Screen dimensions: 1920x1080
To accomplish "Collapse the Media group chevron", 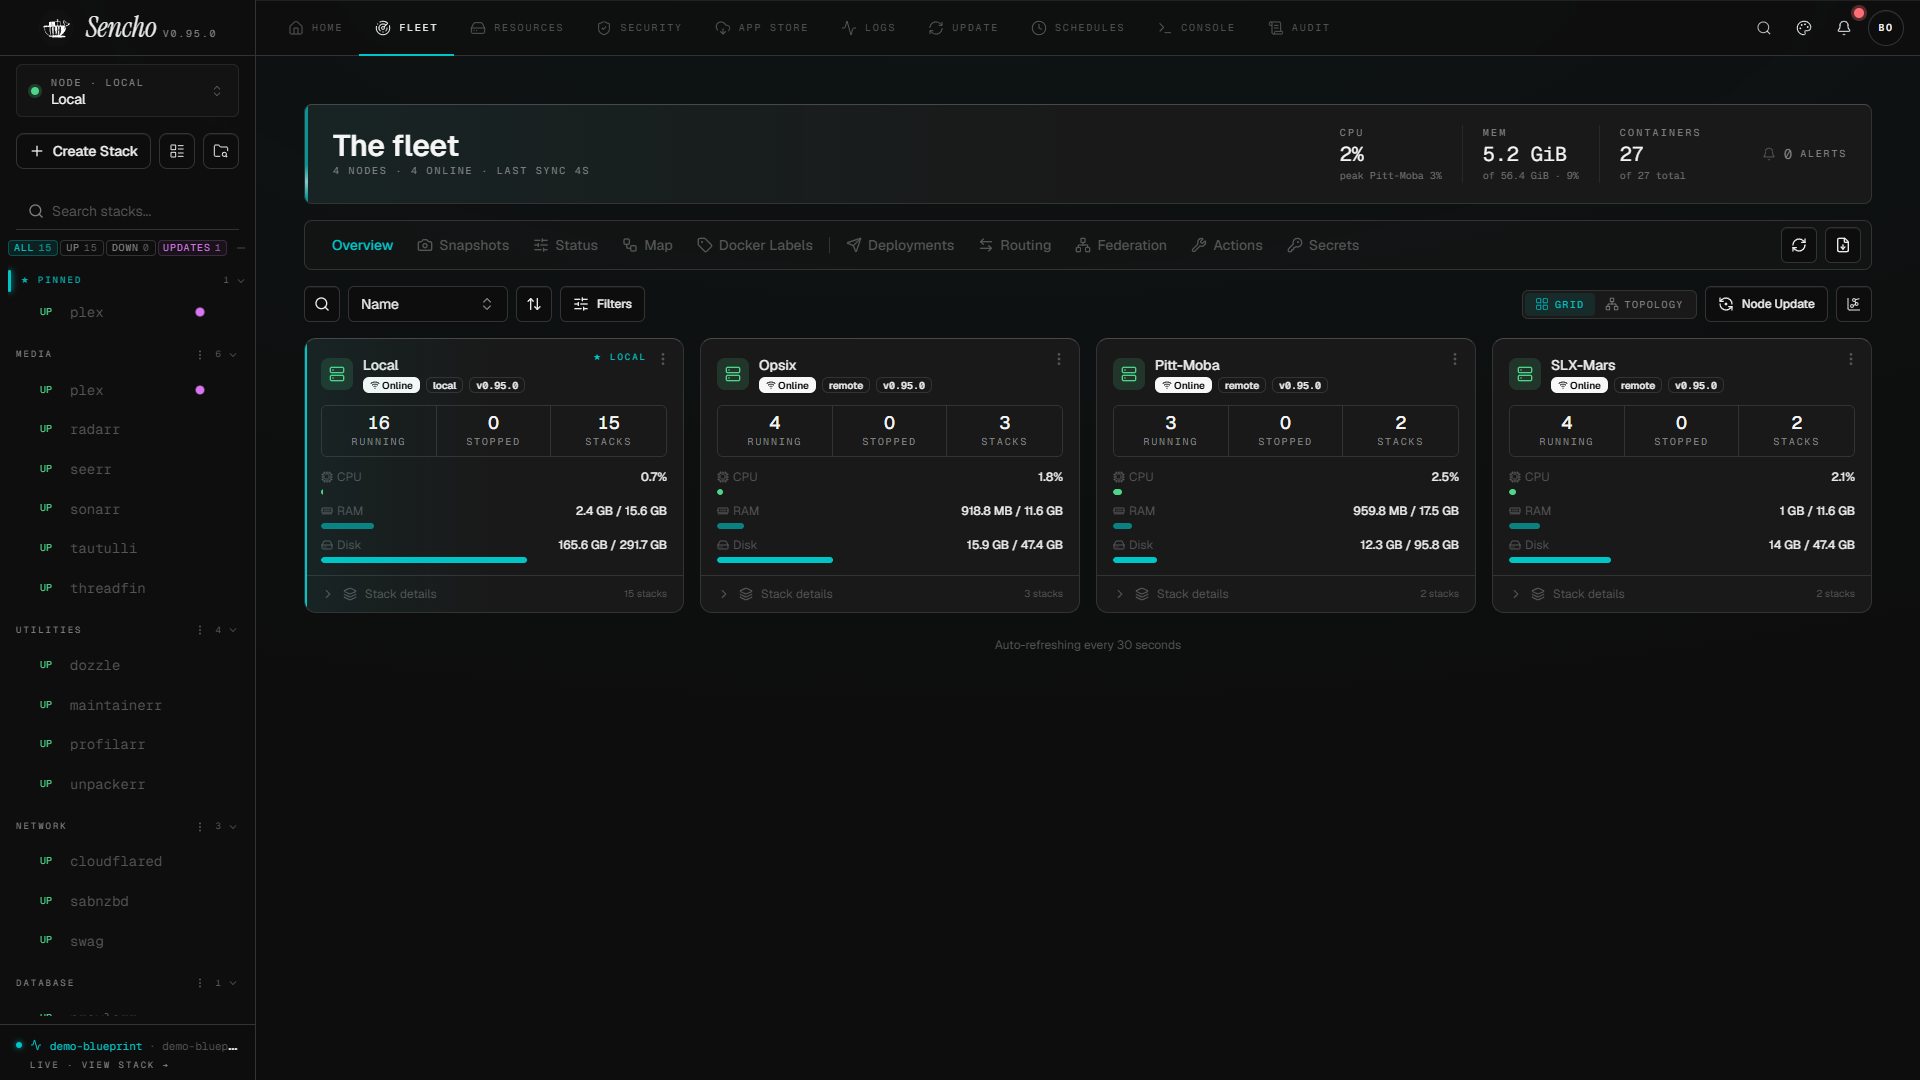I will point(233,354).
